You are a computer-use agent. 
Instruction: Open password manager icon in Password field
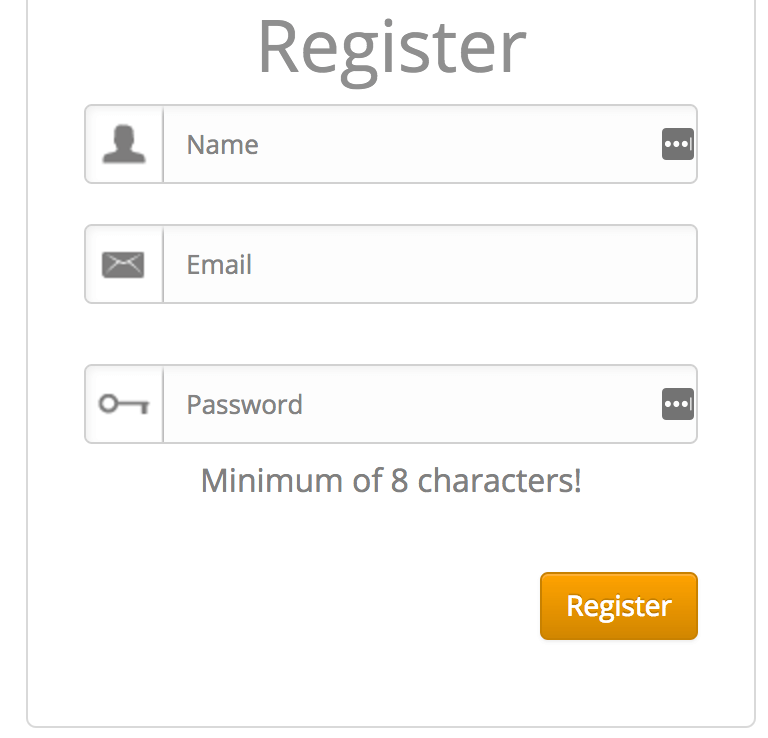point(677,405)
